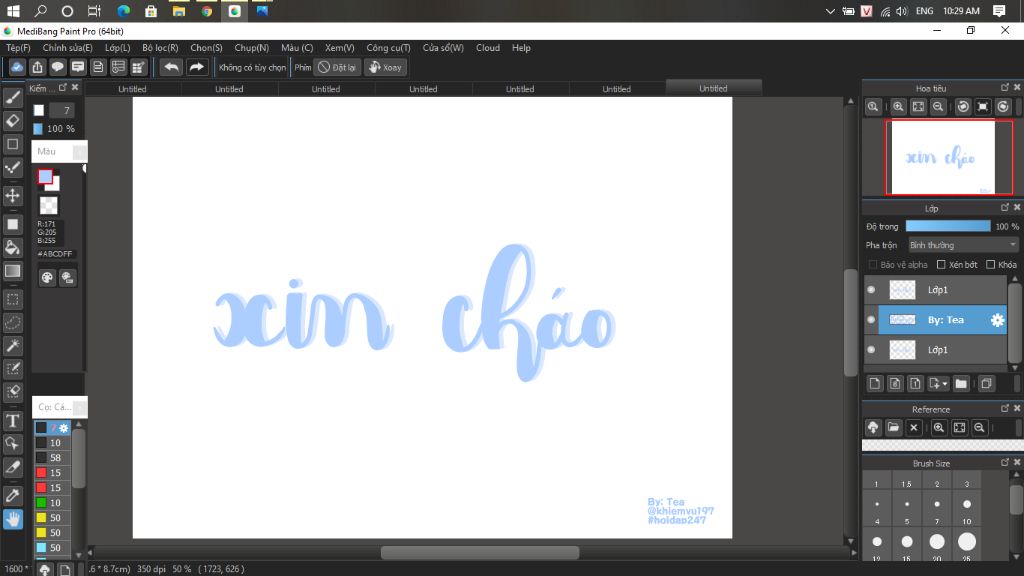Hide the By: Tea layer
Screen dimensions: 1024x576
pyautogui.click(x=871, y=320)
